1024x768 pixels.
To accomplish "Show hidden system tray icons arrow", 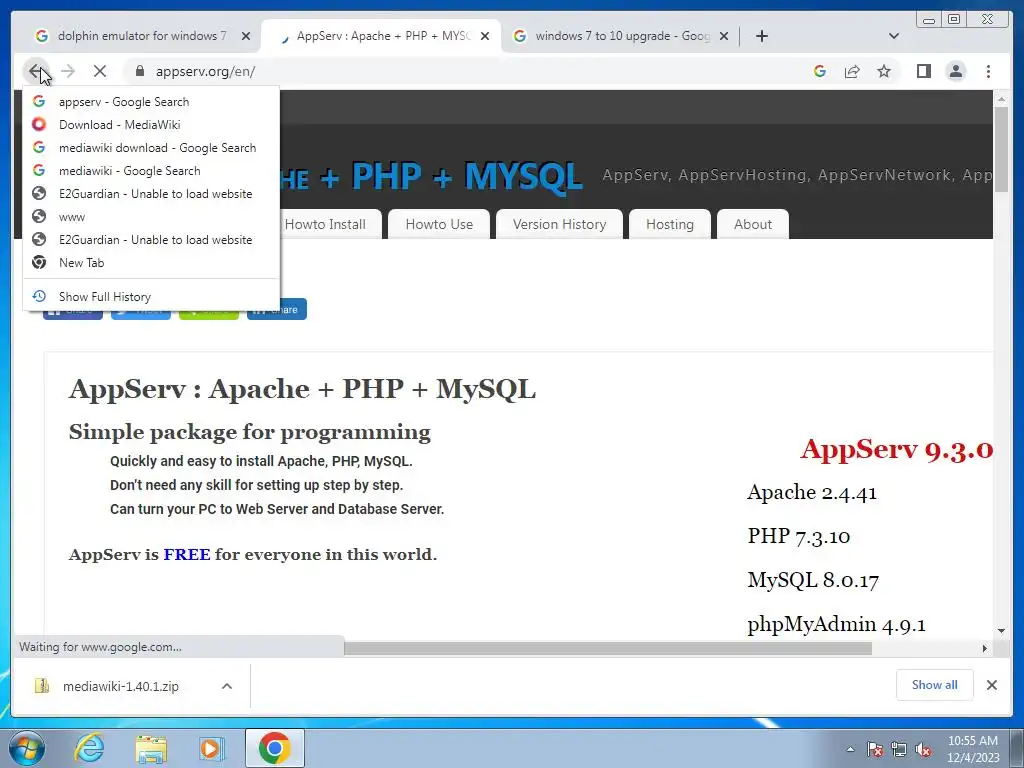I will click(x=850, y=749).
